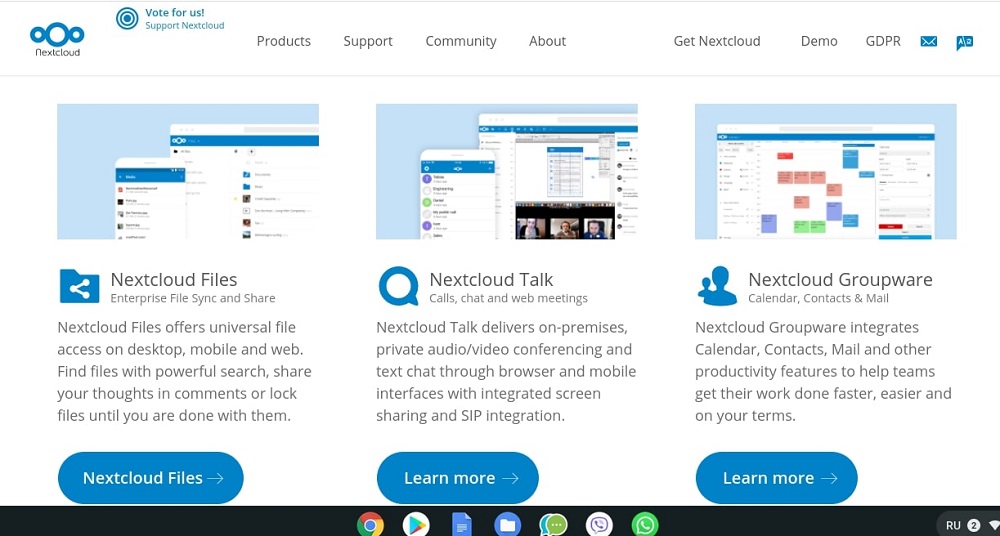Open the Nextcloud Files screenshot image

188,172
